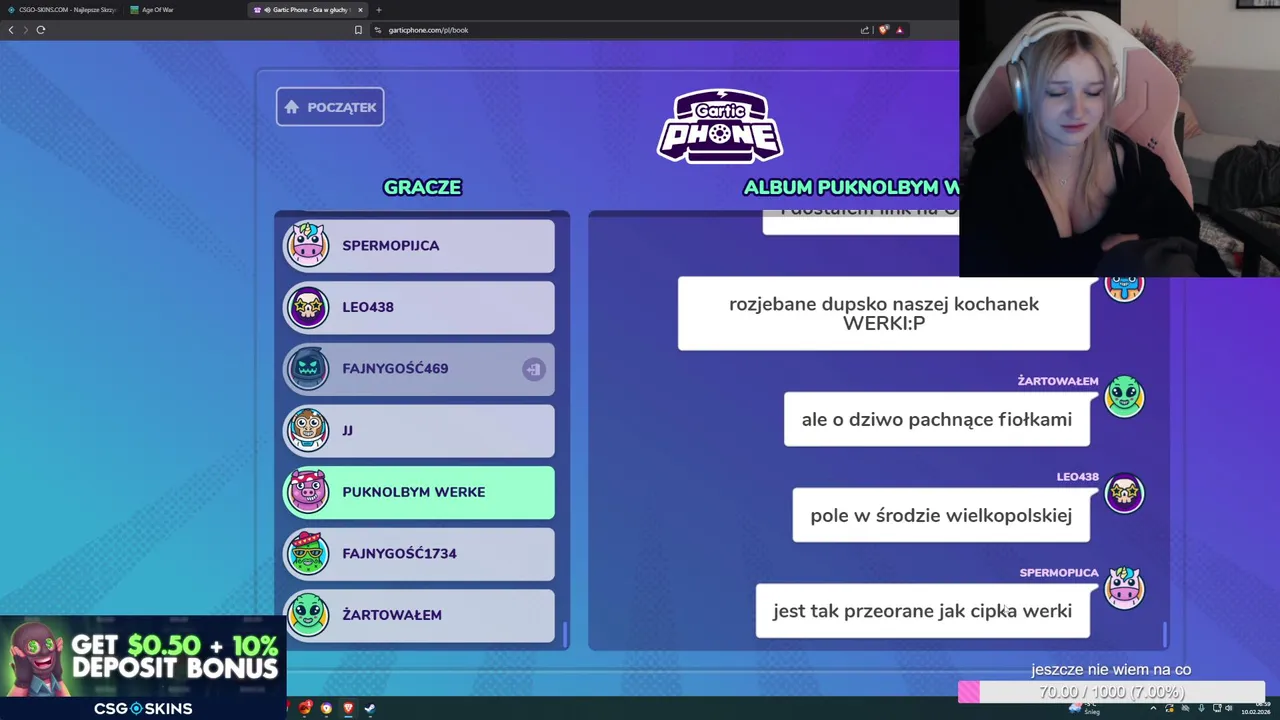This screenshot has width=1280, height=720.
Task: Select player PUKNOLBYM WERKE in the list
Action: click(419, 492)
